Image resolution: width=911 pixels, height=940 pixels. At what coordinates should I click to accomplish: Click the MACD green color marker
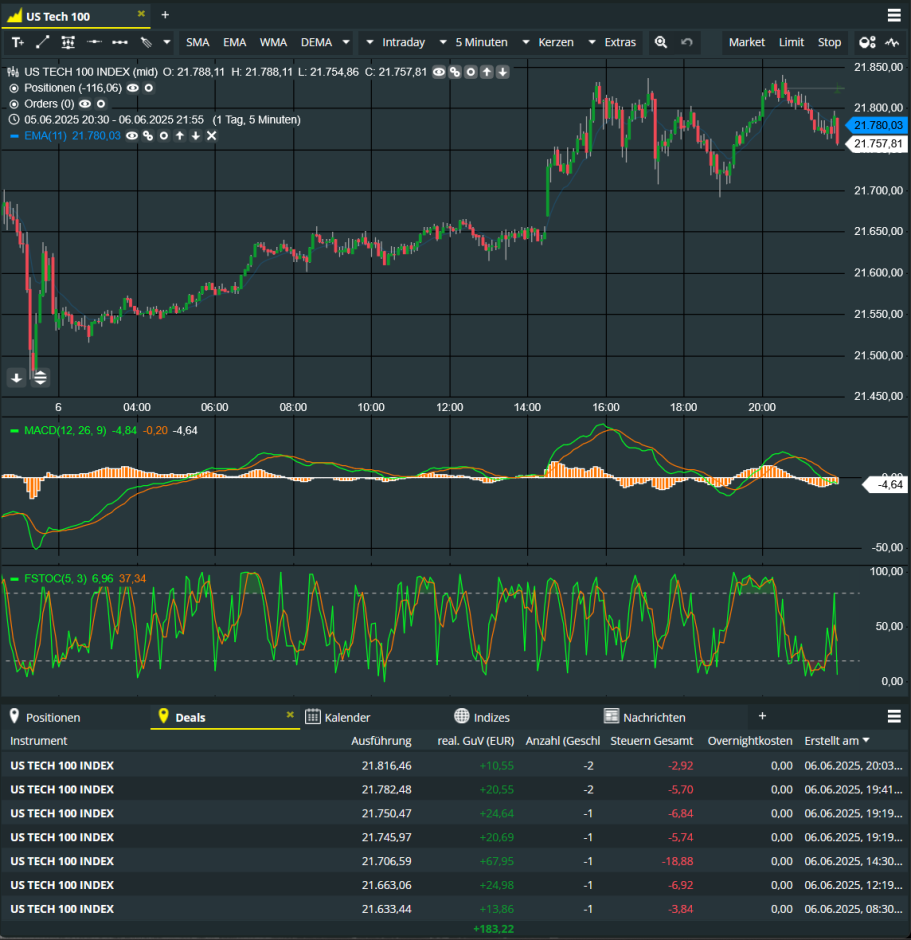click(14, 430)
